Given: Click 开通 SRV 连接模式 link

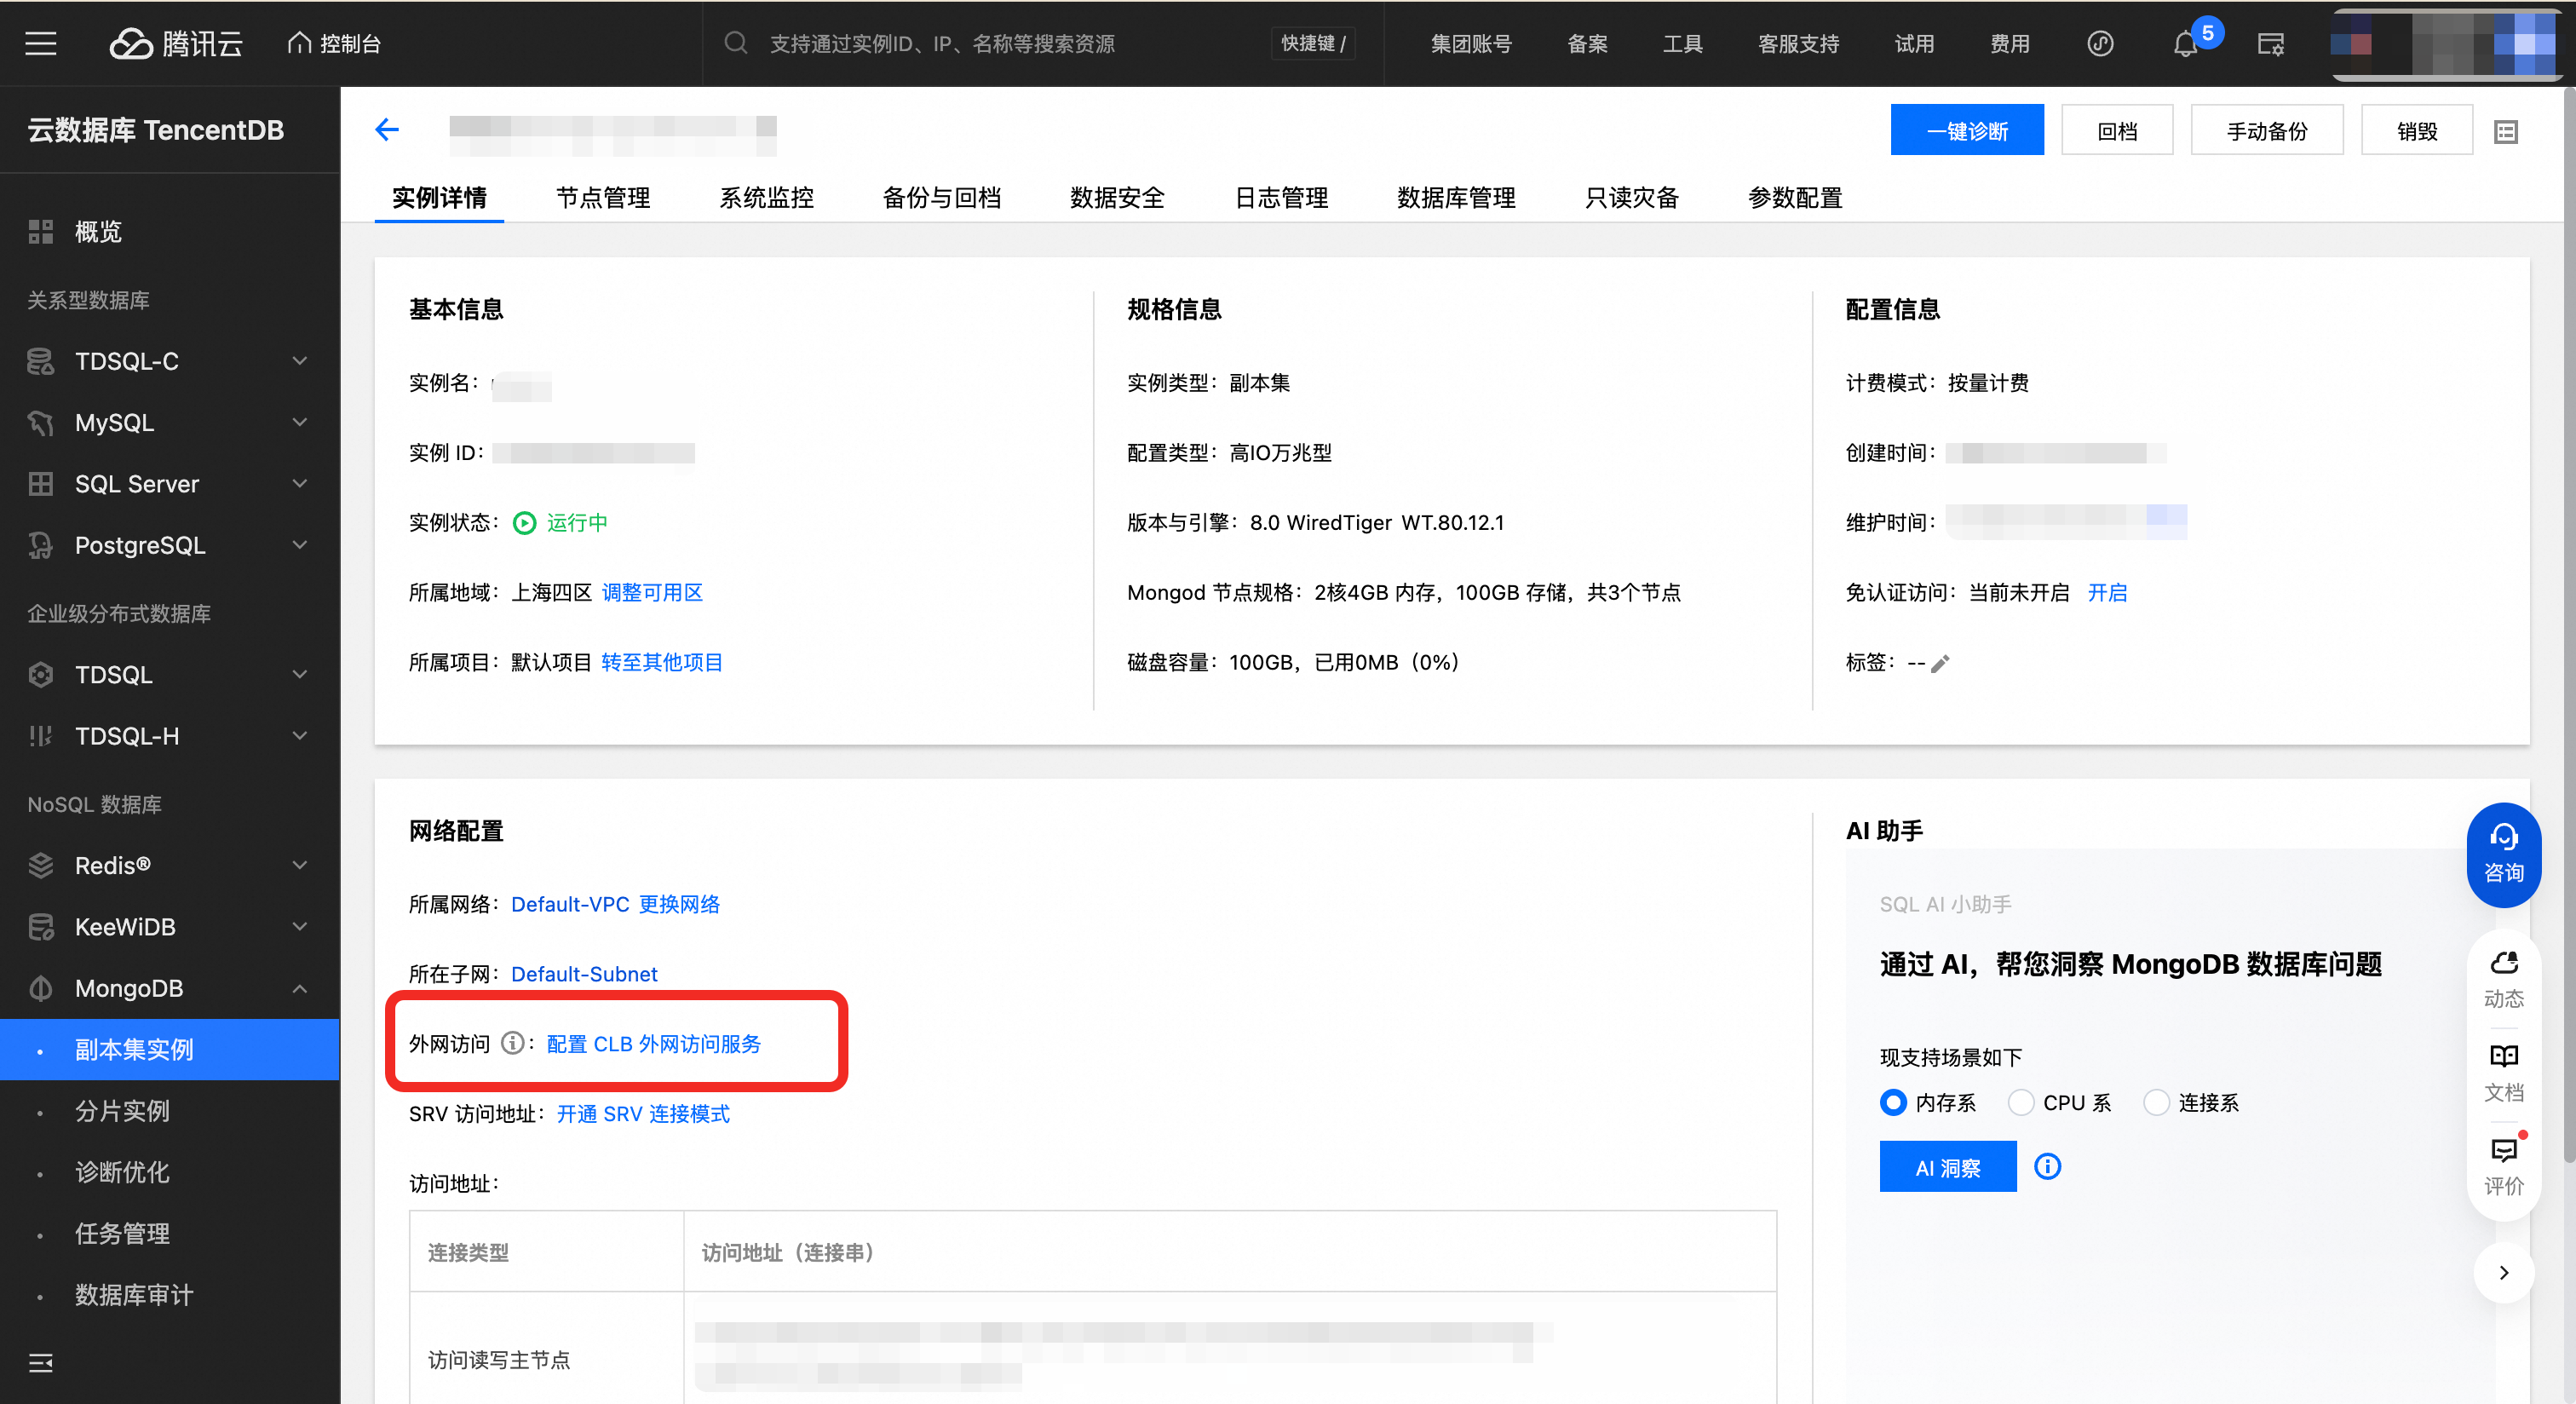Looking at the screenshot, I should (643, 1113).
